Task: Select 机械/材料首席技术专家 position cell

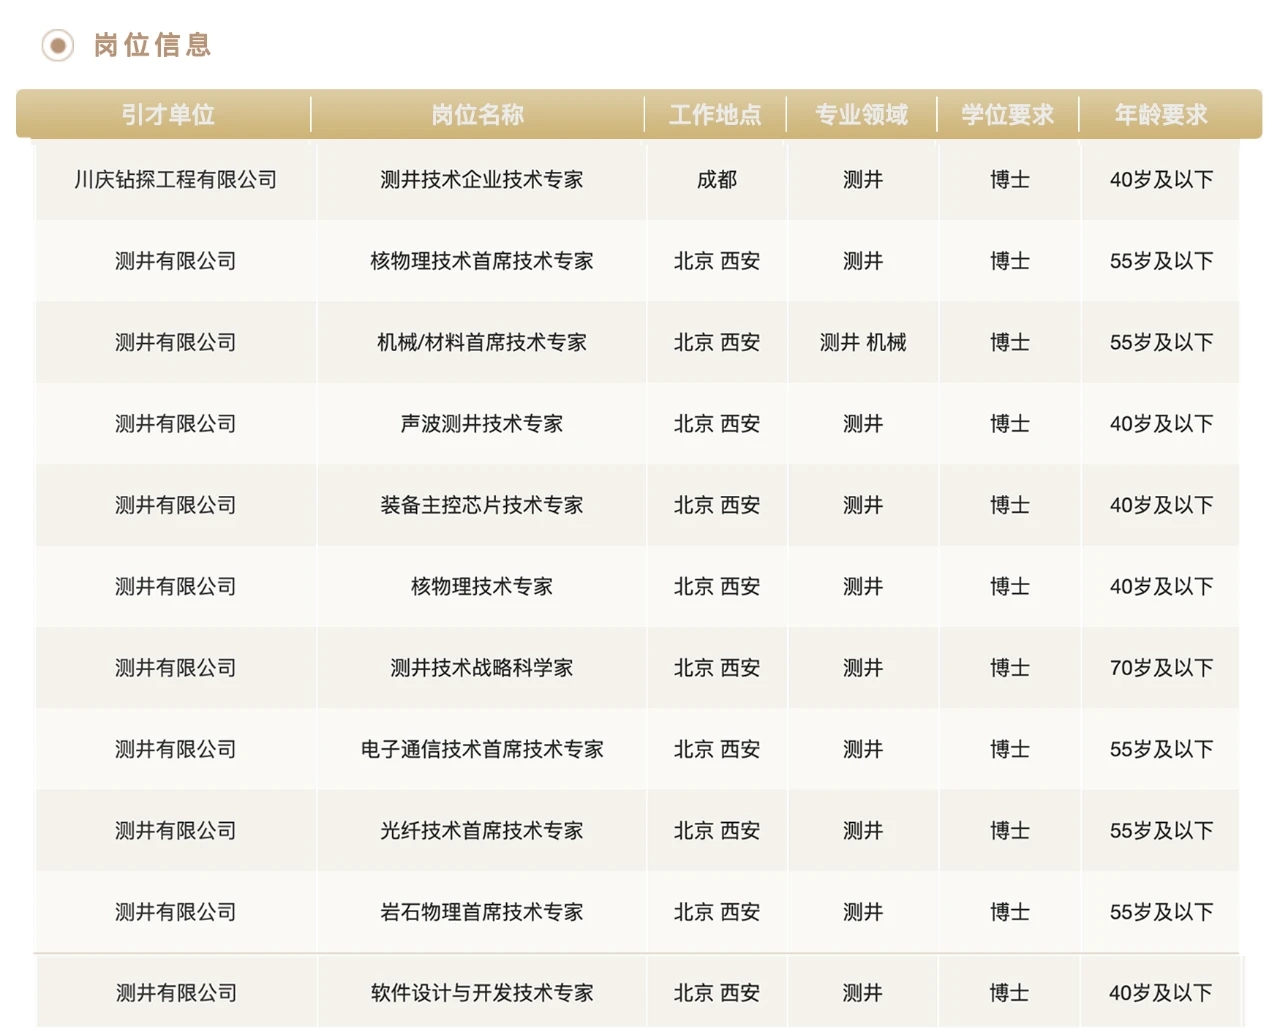Action: pos(482,343)
